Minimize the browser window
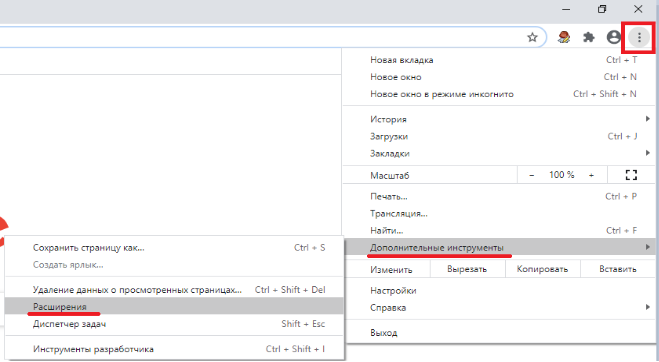659x362 pixels. (x=566, y=9)
